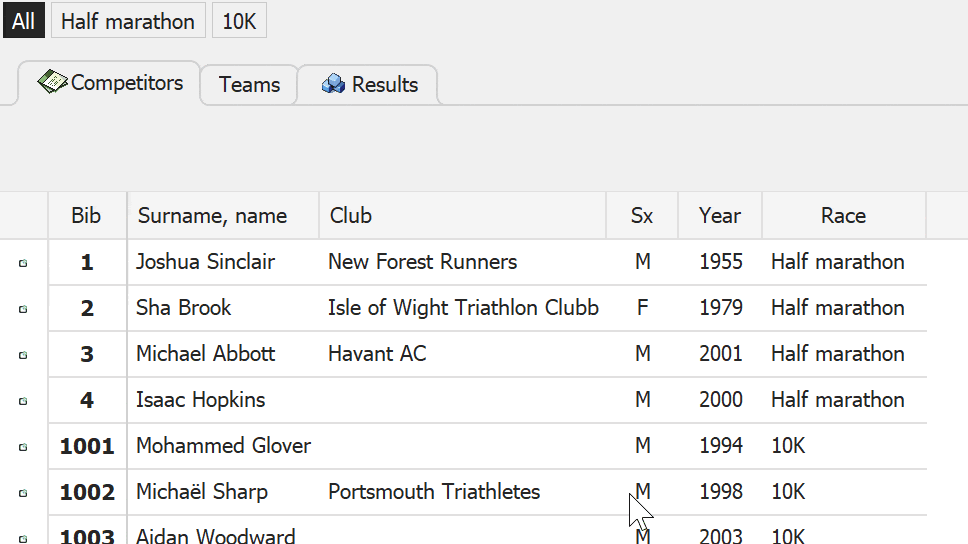Sort by Surname, name column header
Viewport: 968px width, 544px height.
click(x=212, y=216)
